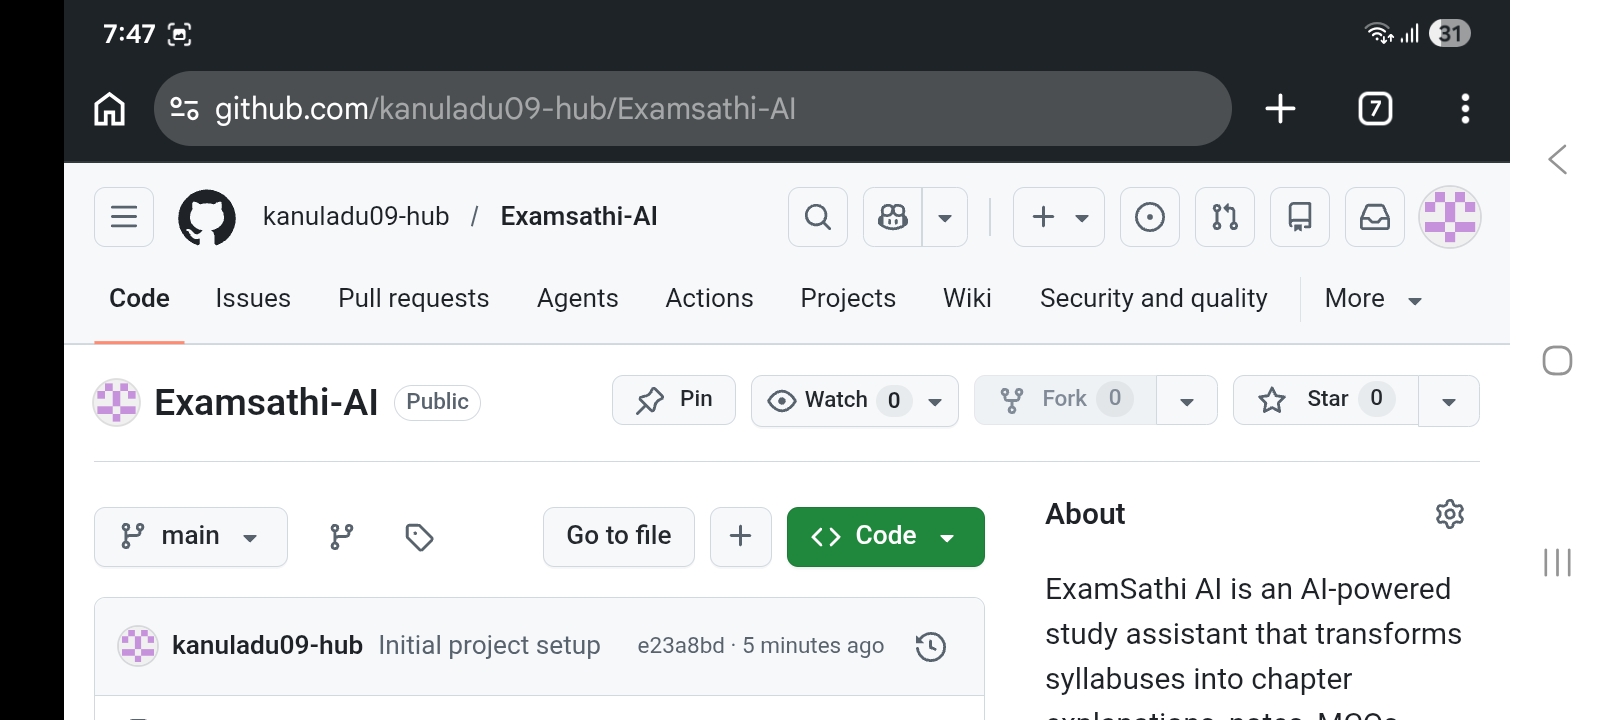The image size is (1600, 720).
Task: Switch to the Pull requests tab
Action: (414, 298)
